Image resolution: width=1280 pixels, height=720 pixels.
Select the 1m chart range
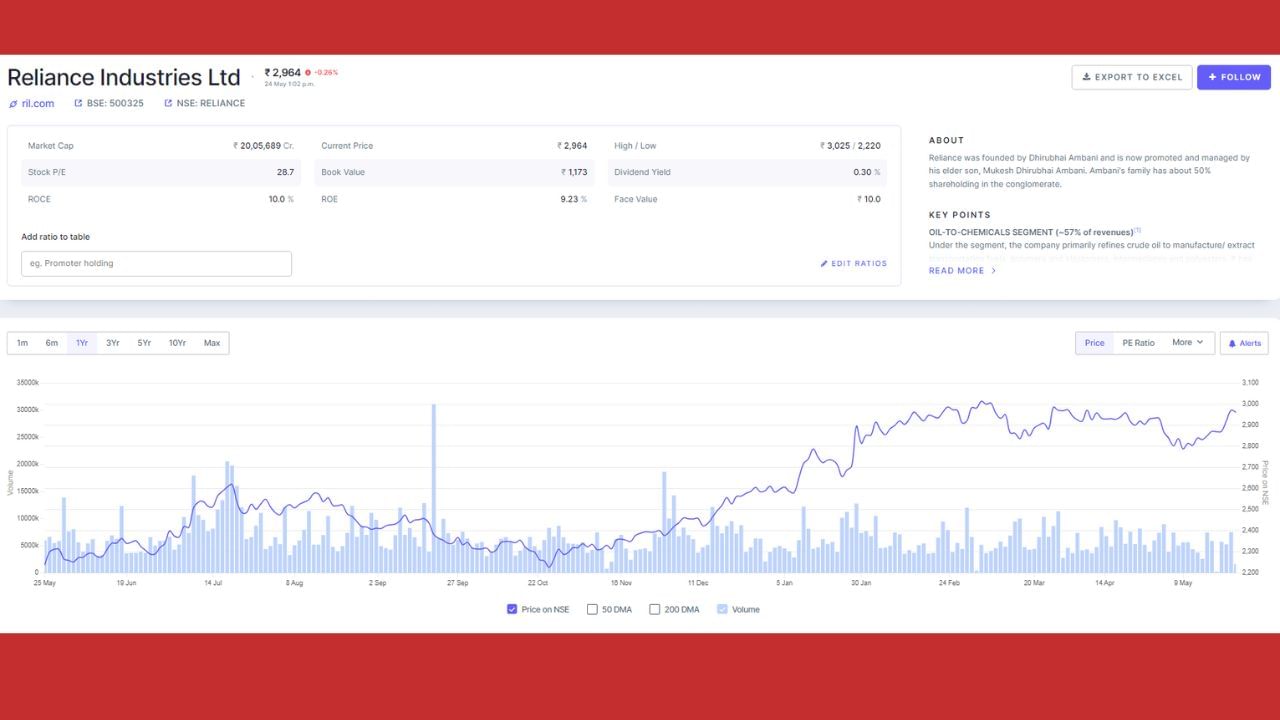pos(22,343)
